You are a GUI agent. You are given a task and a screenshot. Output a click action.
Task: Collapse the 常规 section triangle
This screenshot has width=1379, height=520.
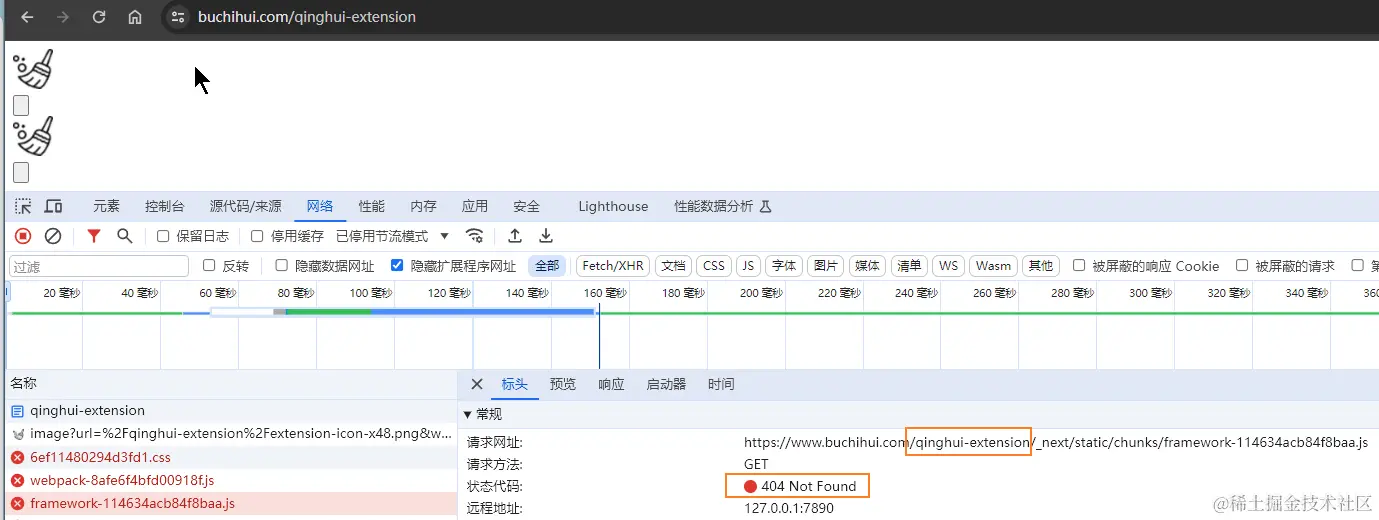pyautogui.click(x=467, y=414)
